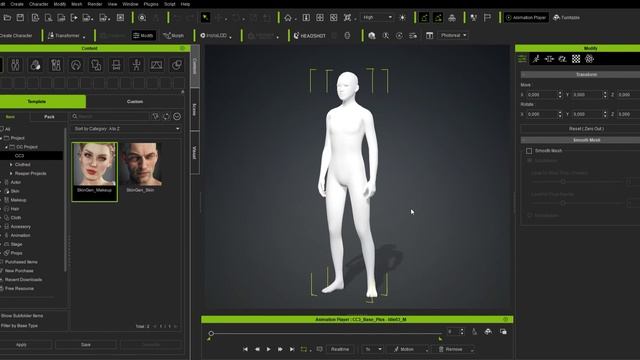Open Turntable render option
640x360 pixels.
point(567,18)
